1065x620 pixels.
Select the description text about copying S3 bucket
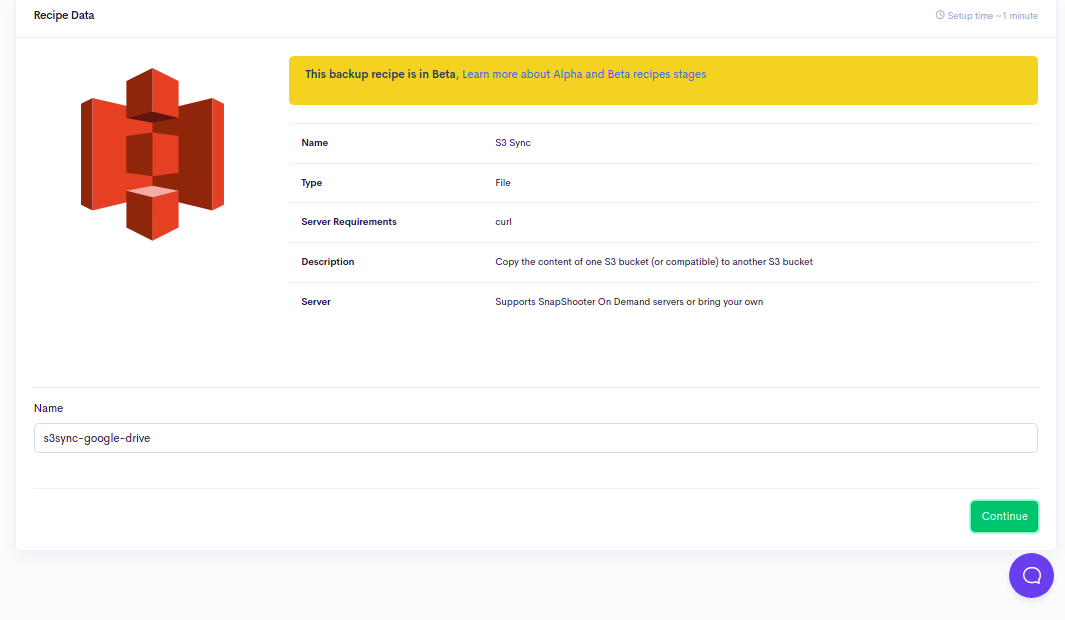tap(653, 262)
